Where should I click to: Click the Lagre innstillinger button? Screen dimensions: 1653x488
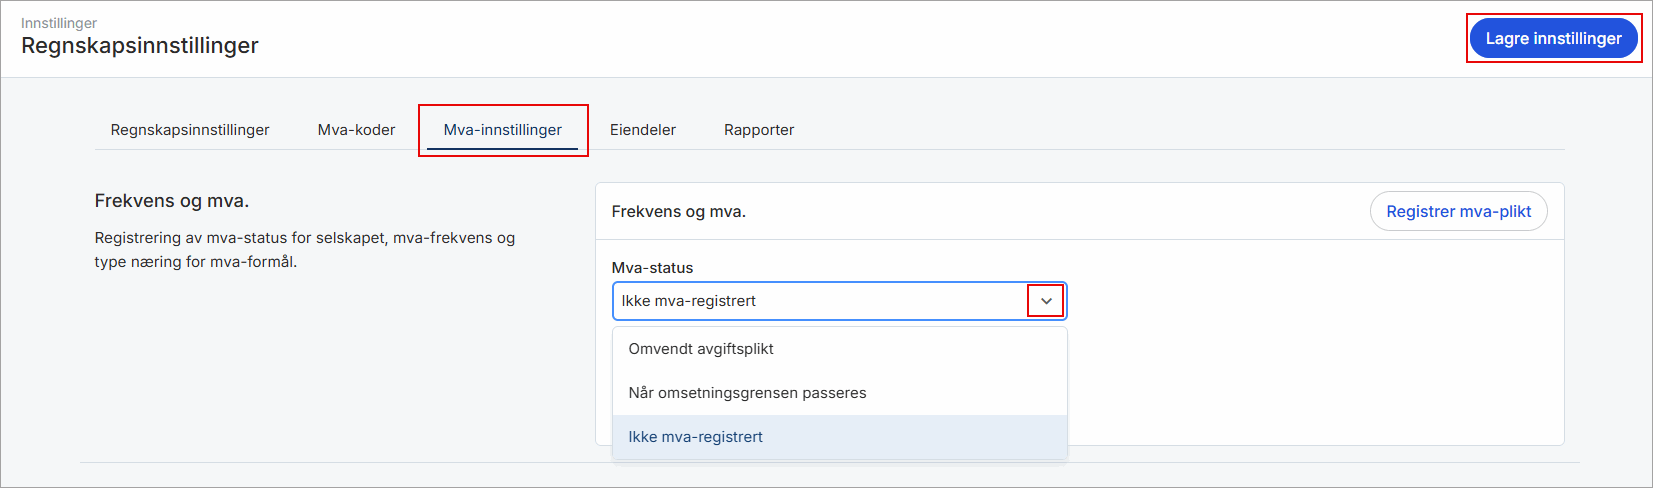pos(1553,39)
